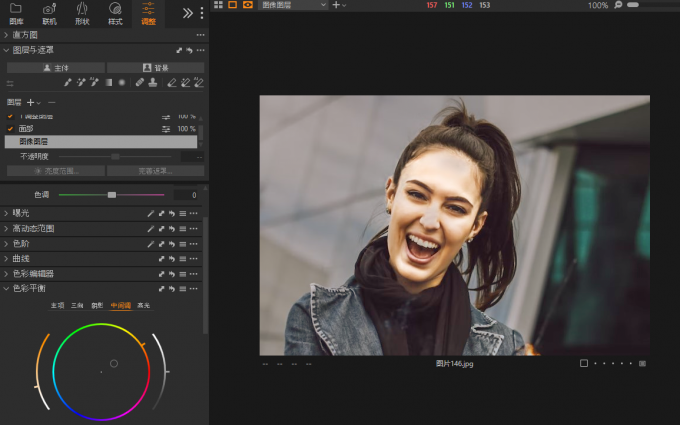
Task: Reset the 曲线 curves panel
Action: click(x=172, y=259)
